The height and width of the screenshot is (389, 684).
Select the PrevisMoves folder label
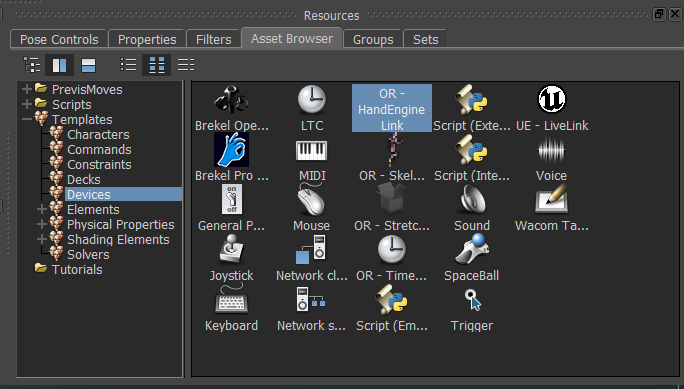point(87,89)
